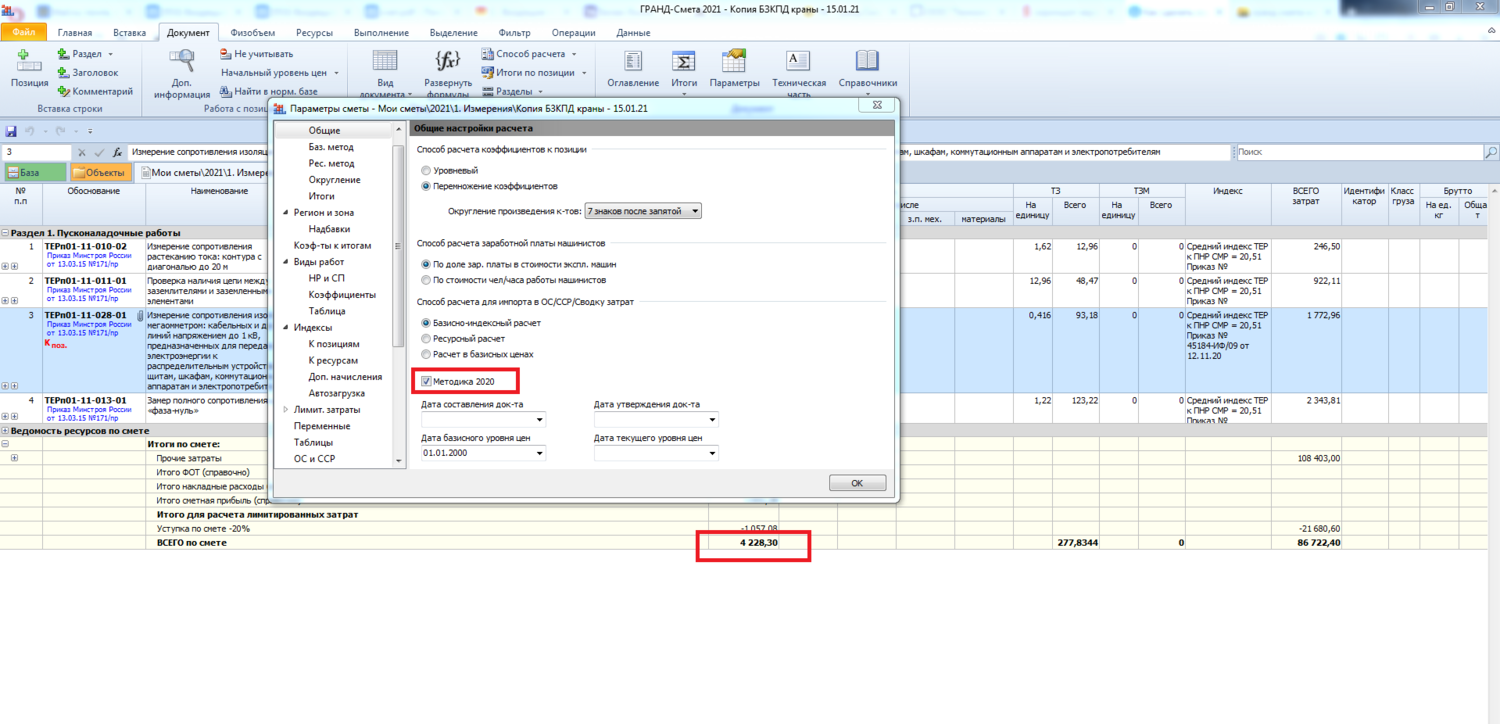The width and height of the screenshot is (1500, 724).
Task: Expand the Лимит. затраты tree node
Action: click(286, 410)
